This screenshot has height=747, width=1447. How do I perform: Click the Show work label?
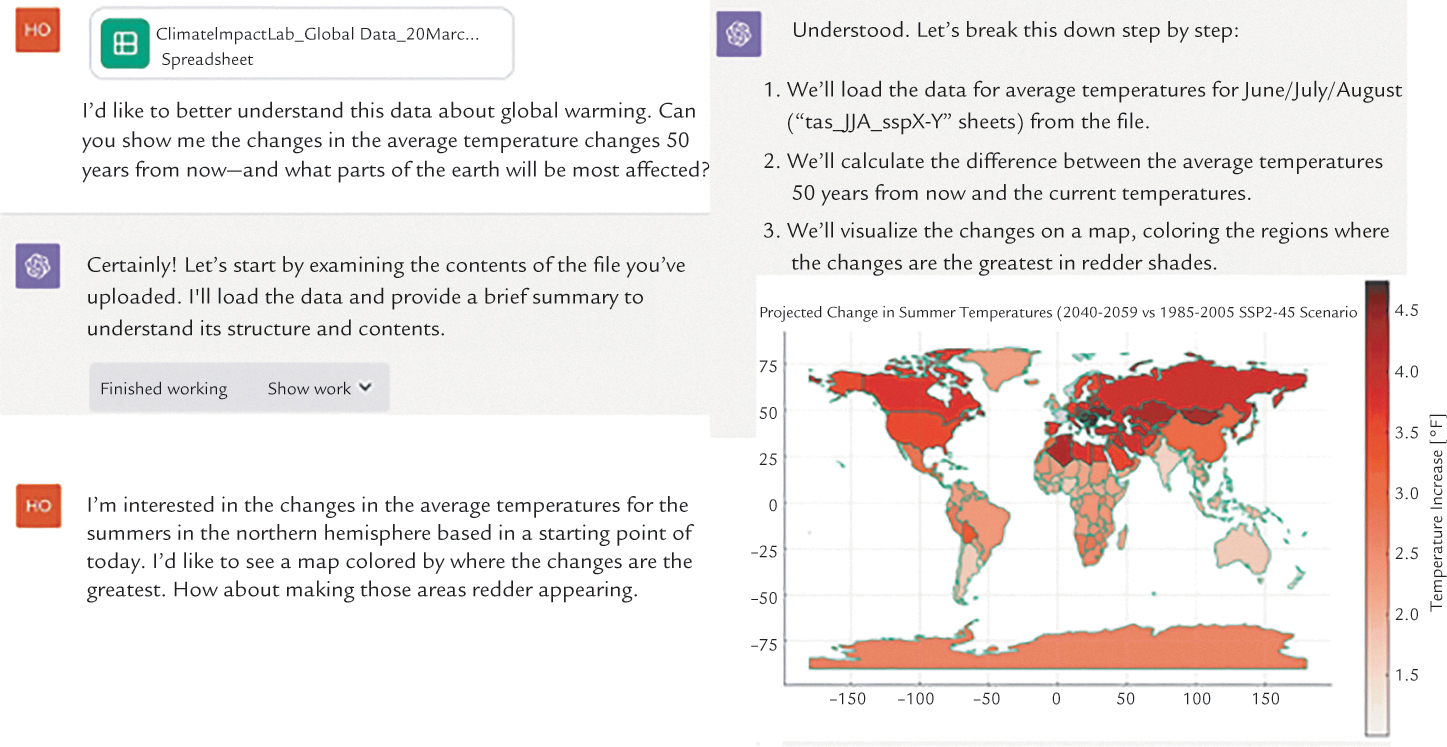pyautogui.click(x=309, y=389)
